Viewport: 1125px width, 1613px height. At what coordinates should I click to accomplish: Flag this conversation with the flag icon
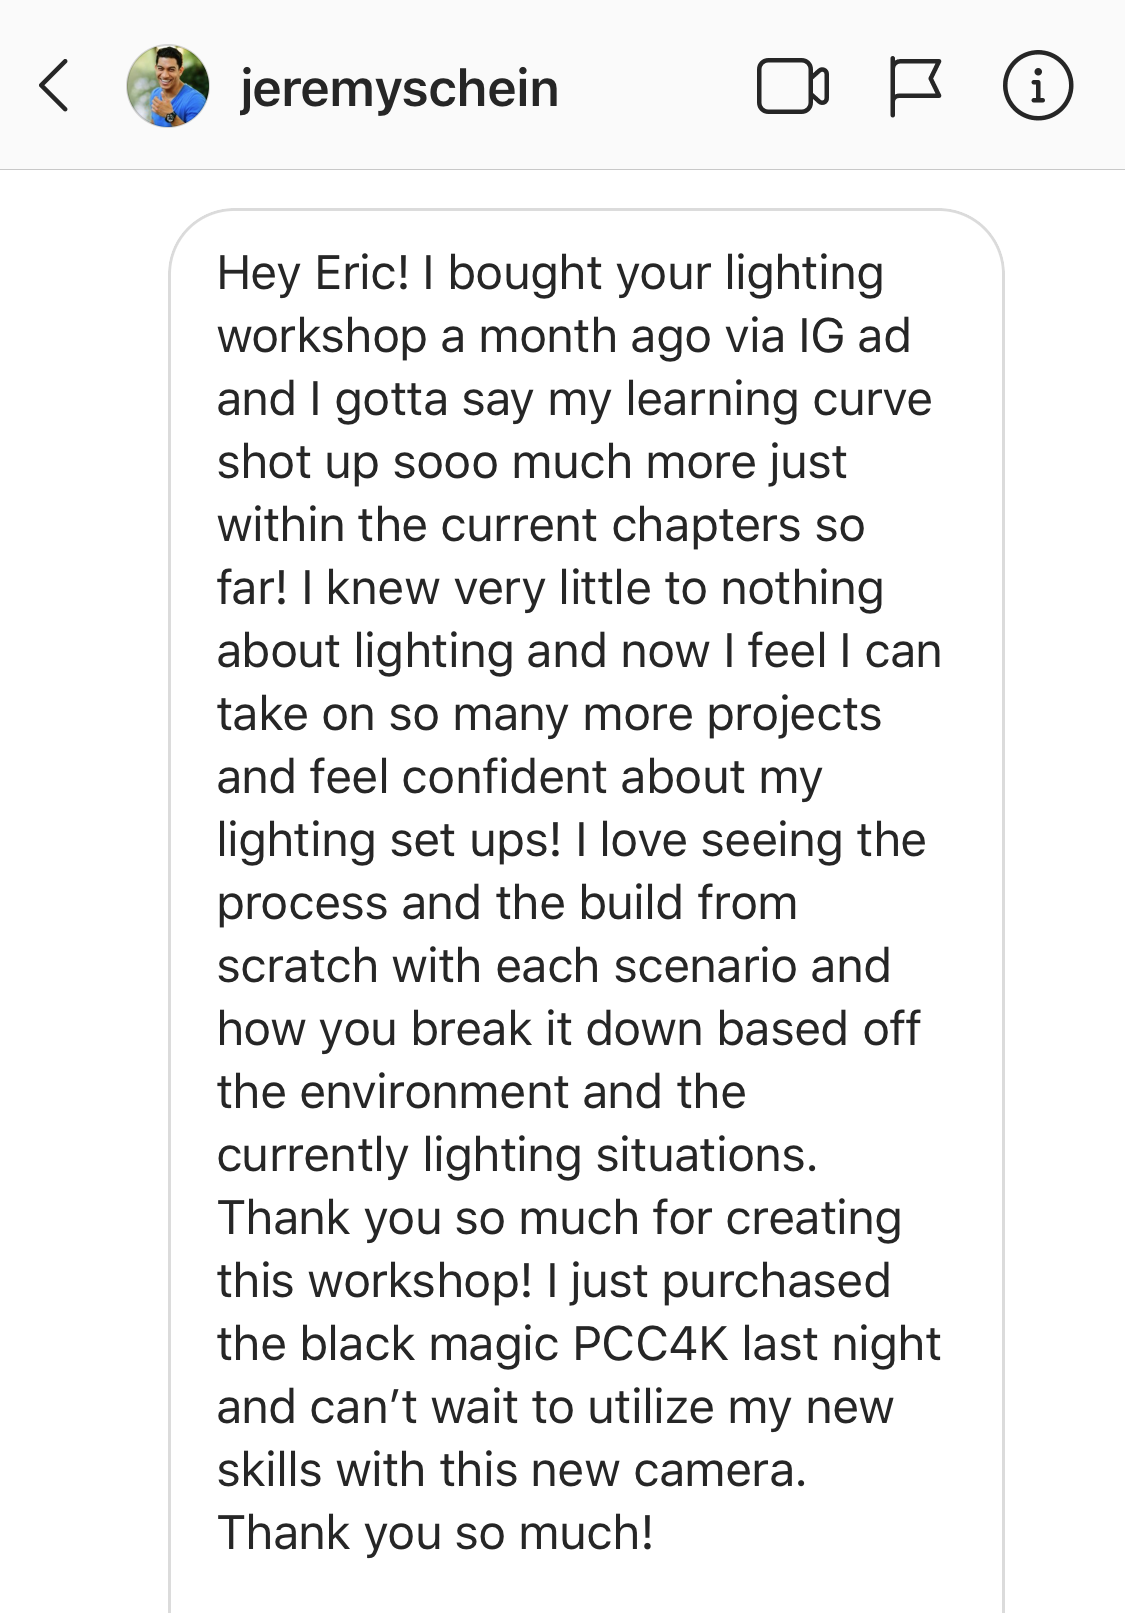tap(914, 87)
